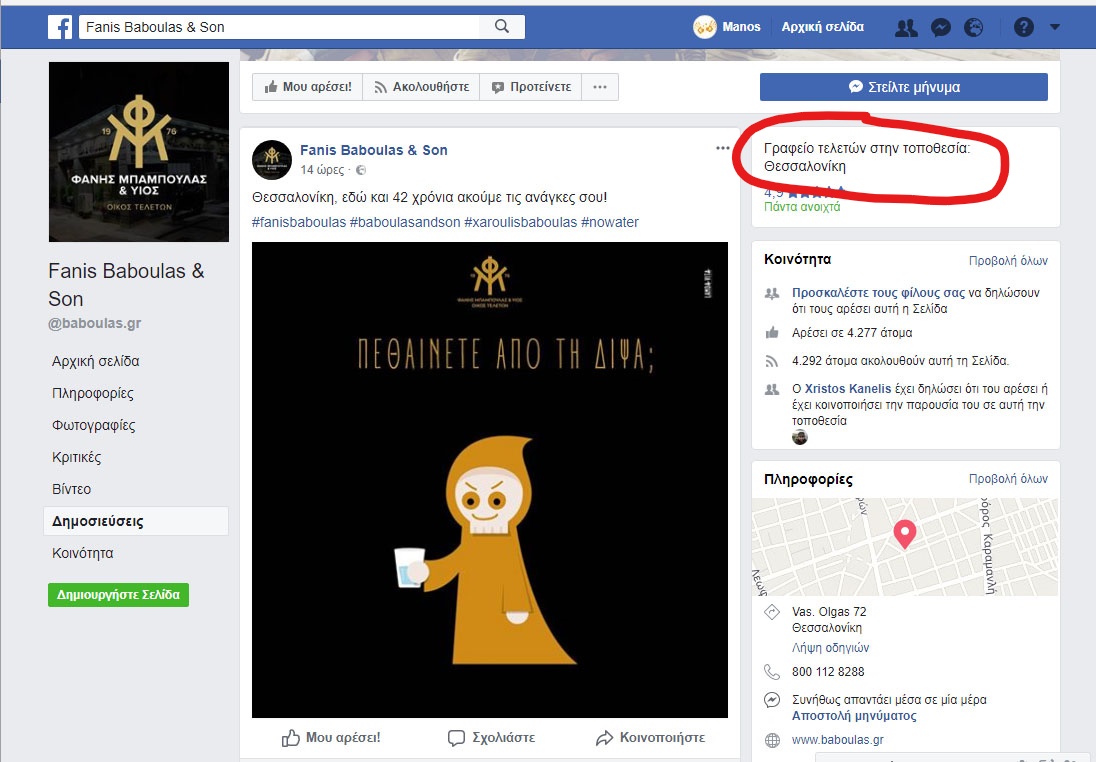Select Κοινότητα in the page sidebar
The height and width of the screenshot is (762, 1096).
click(82, 553)
